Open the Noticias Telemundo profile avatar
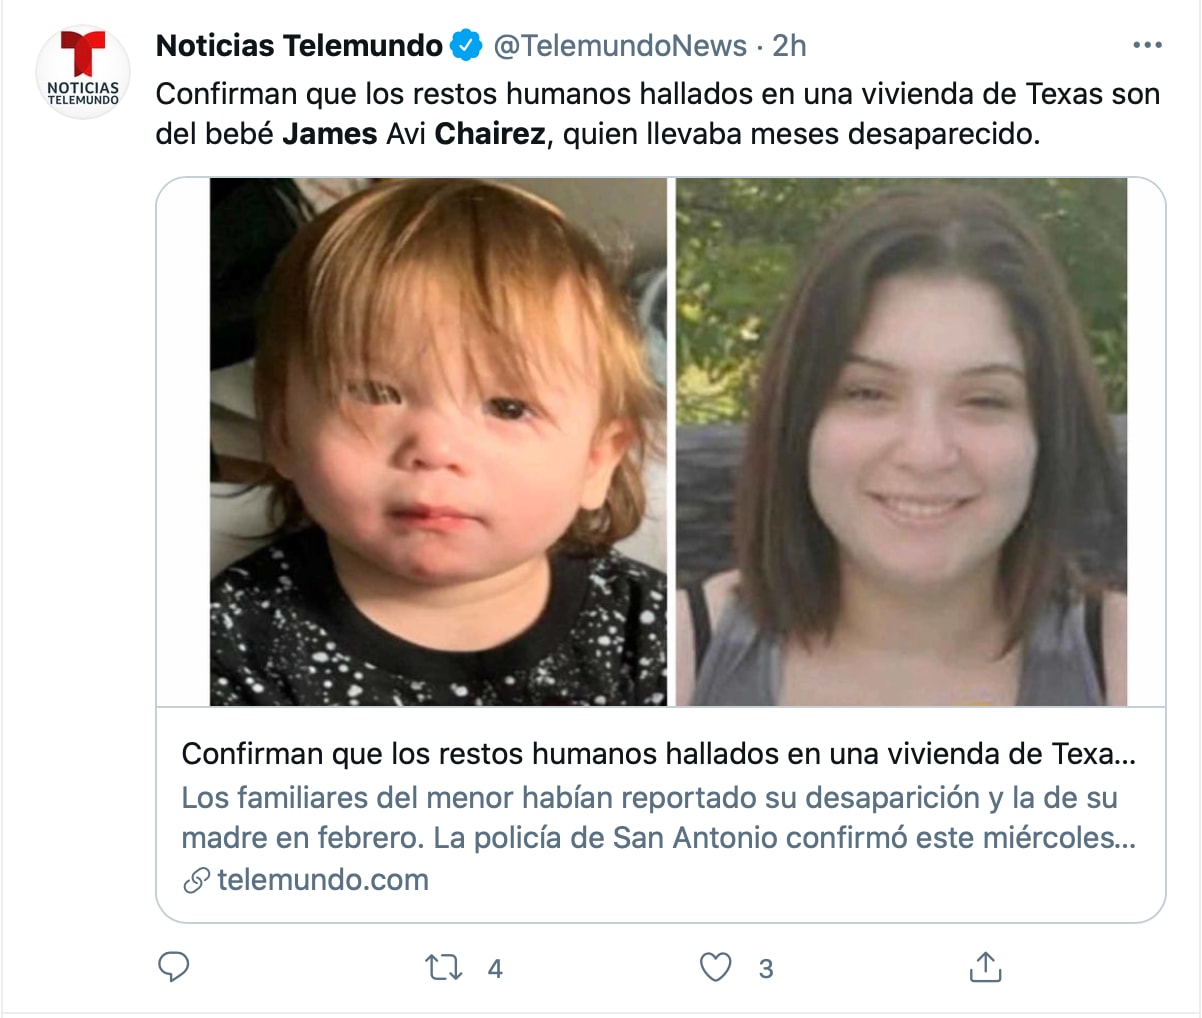The image size is (1202, 1018). [83, 73]
